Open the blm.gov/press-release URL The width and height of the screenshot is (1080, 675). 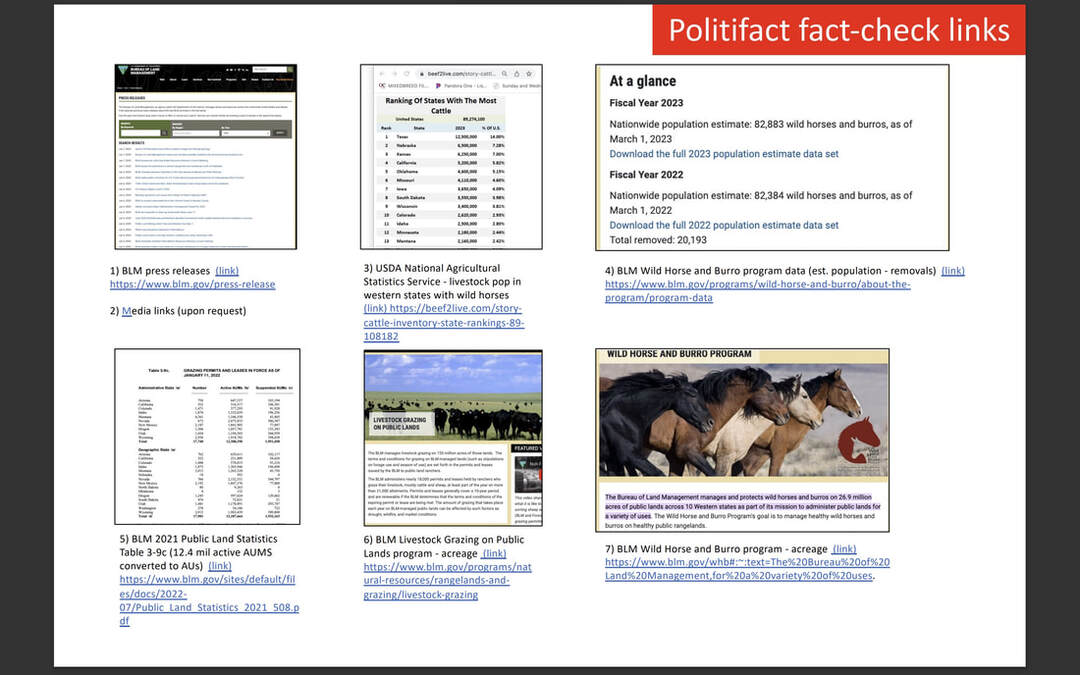coord(192,284)
